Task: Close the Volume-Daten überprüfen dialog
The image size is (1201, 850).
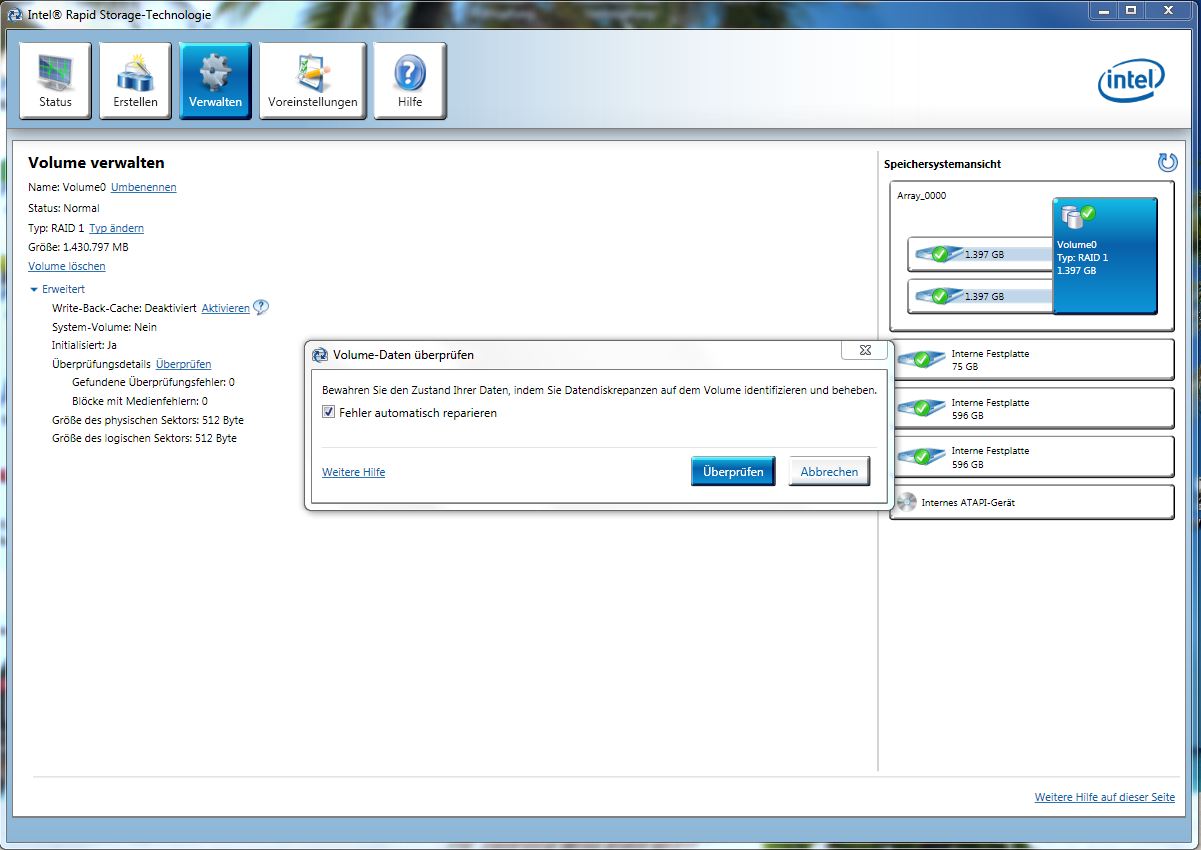Action: pyautogui.click(x=865, y=350)
